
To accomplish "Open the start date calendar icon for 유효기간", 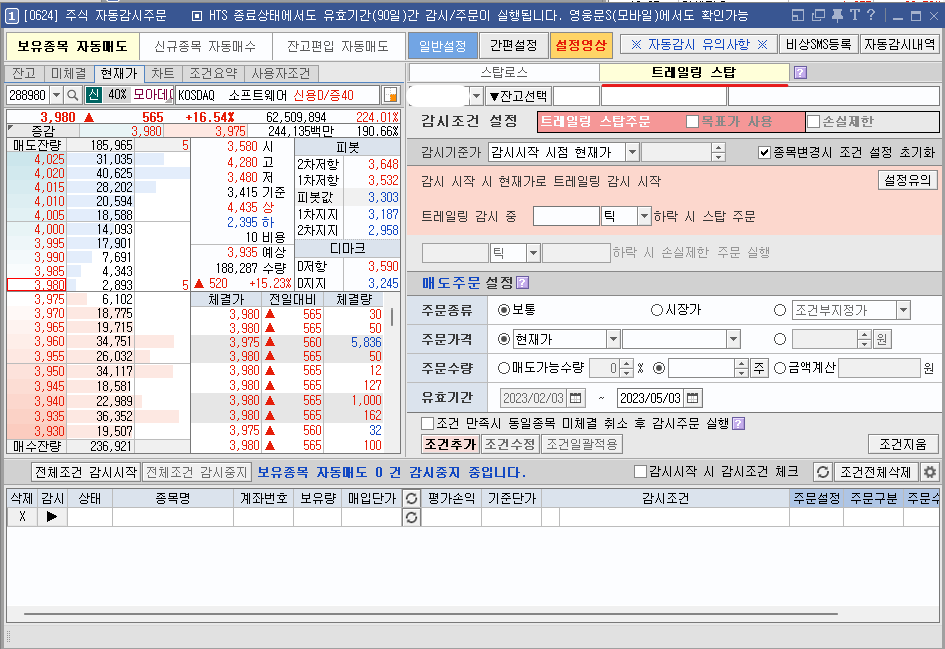I will tap(574, 397).
